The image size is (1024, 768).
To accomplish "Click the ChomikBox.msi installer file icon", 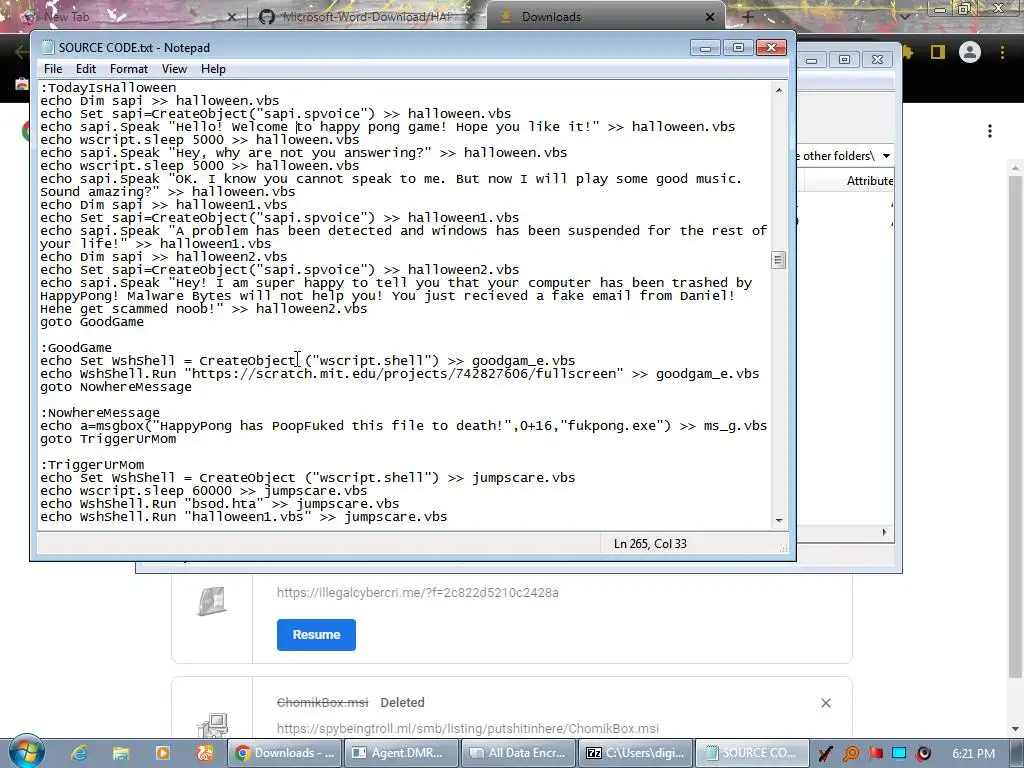I will tap(212, 726).
